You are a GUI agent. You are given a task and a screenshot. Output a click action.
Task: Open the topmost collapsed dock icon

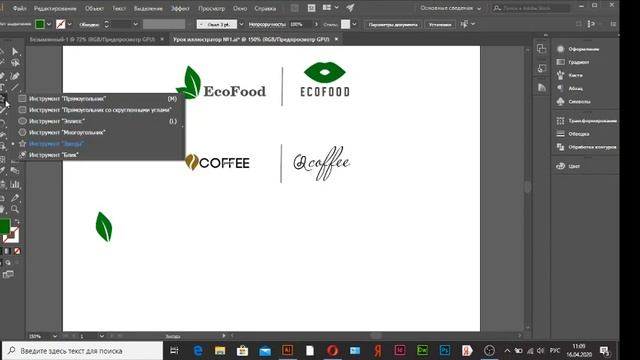coord(542,49)
